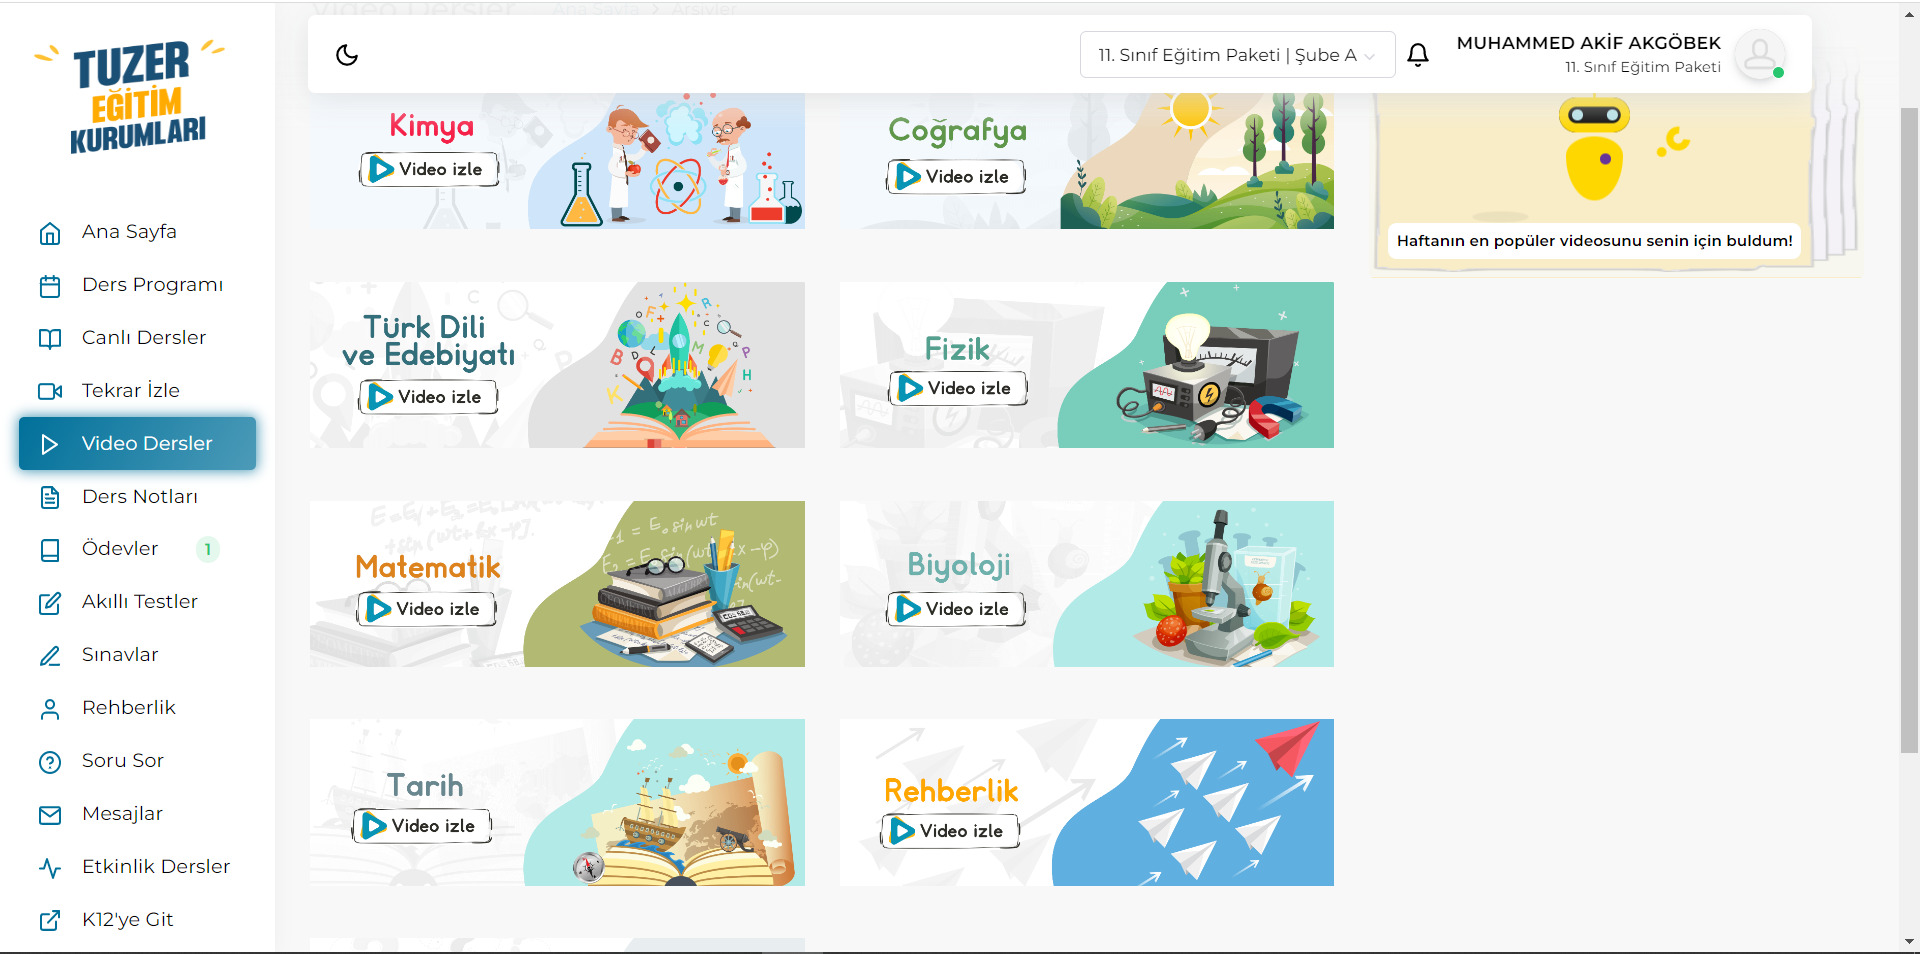1920x954 pixels.
Task: Open the notifications bell
Action: point(1418,55)
